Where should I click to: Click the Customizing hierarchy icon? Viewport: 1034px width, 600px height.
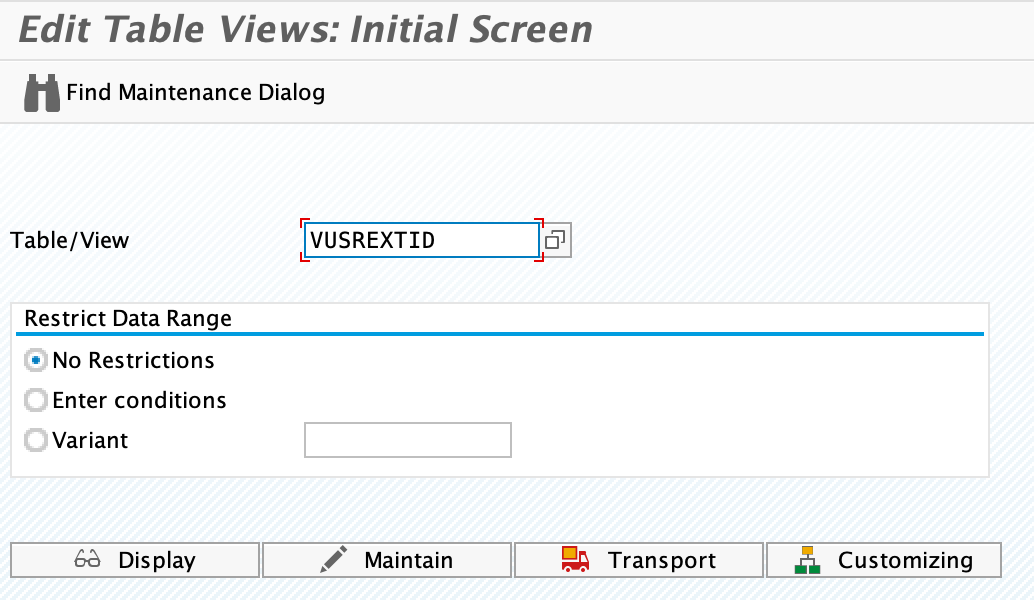coord(807,560)
